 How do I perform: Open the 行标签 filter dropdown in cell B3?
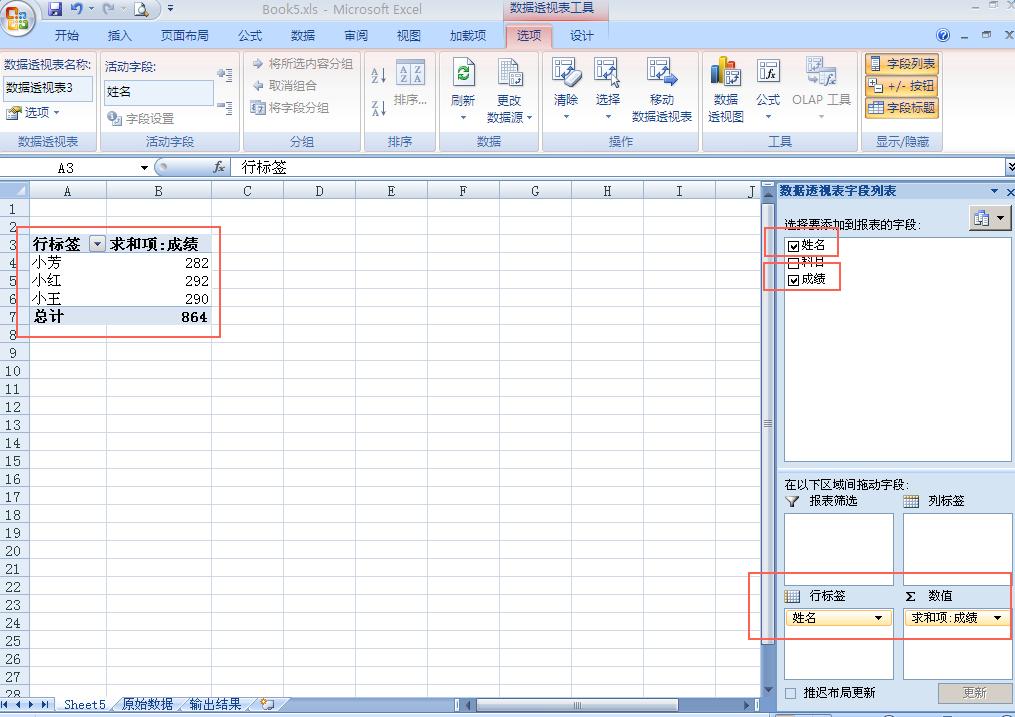pos(97,243)
